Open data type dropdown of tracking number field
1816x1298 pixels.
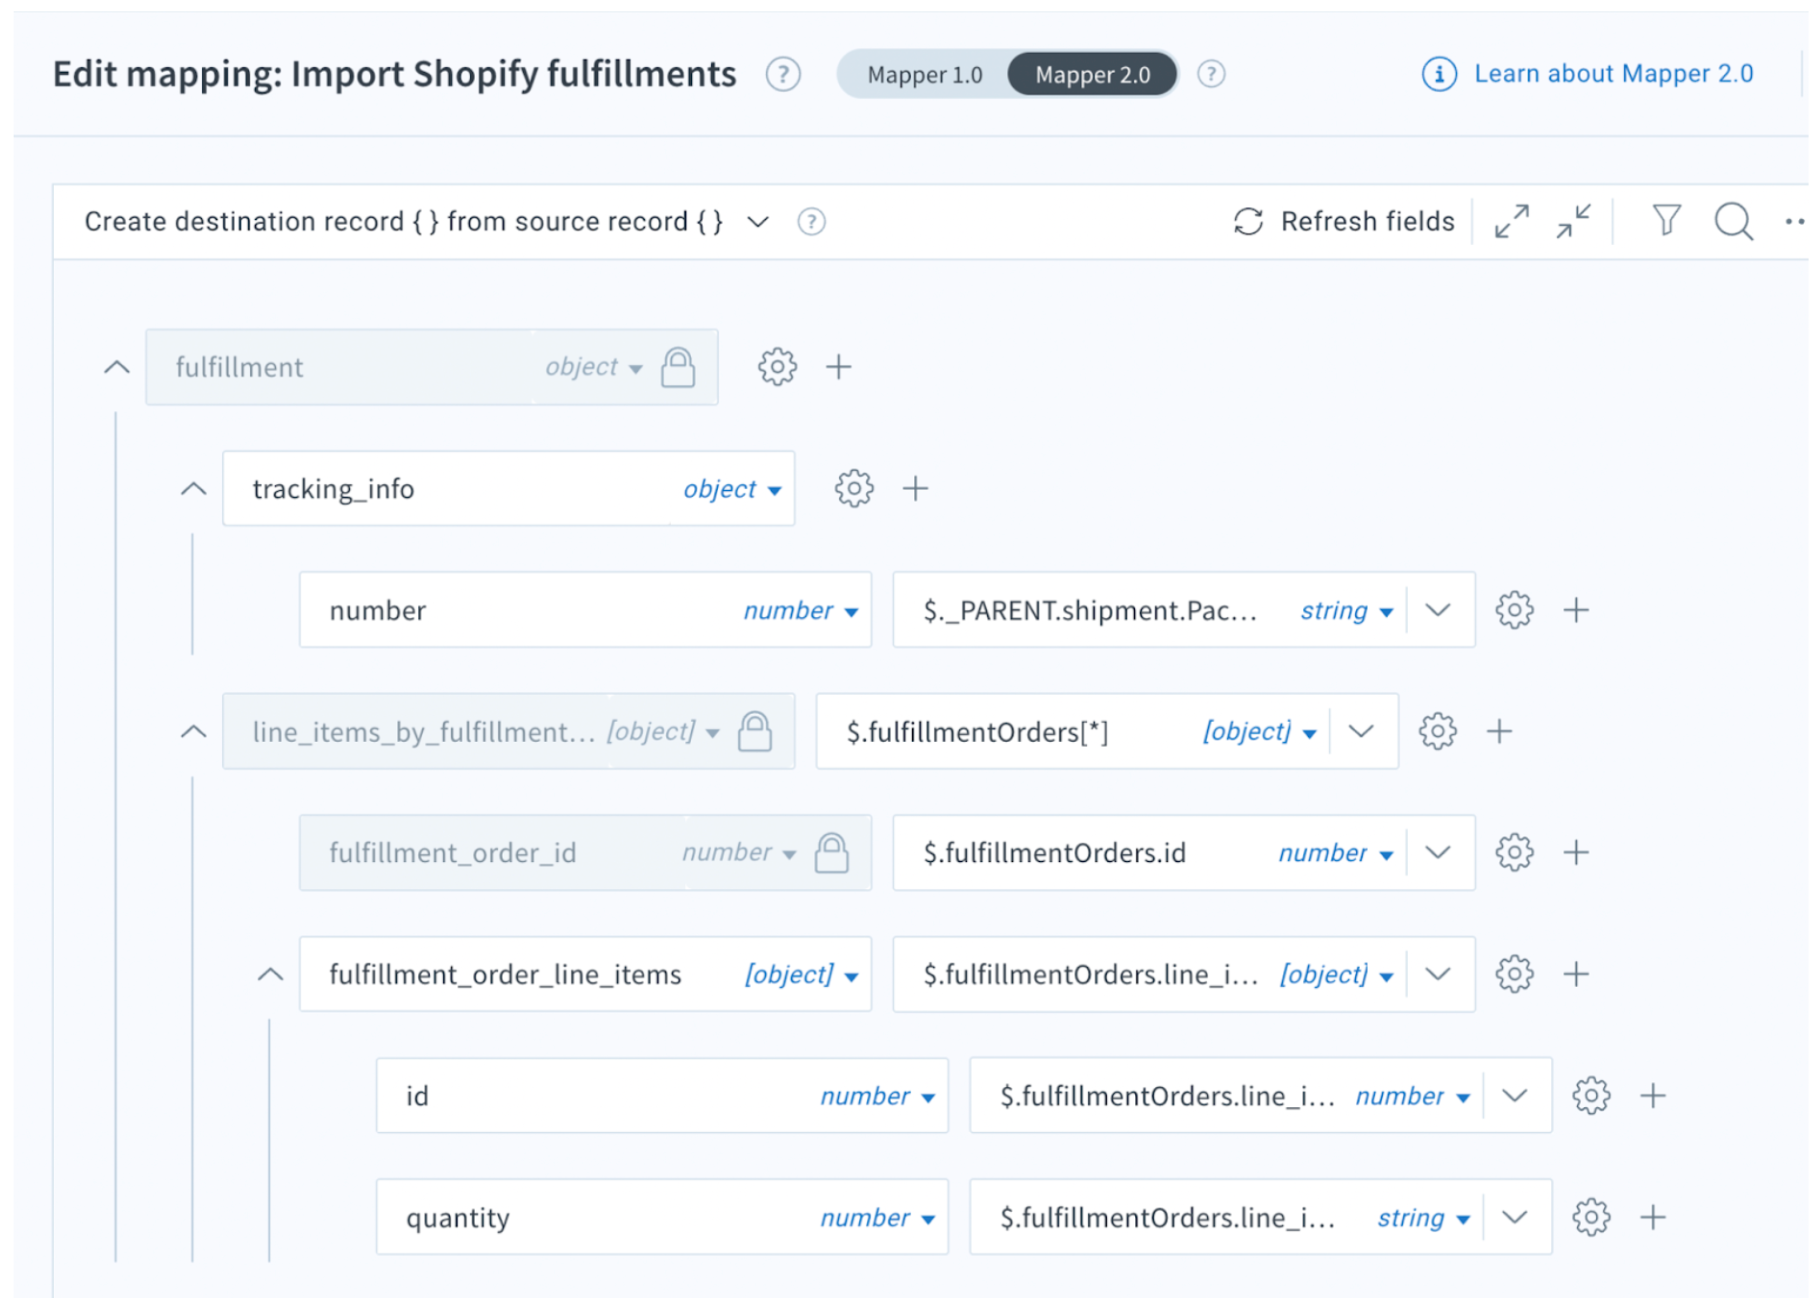tap(801, 610)
